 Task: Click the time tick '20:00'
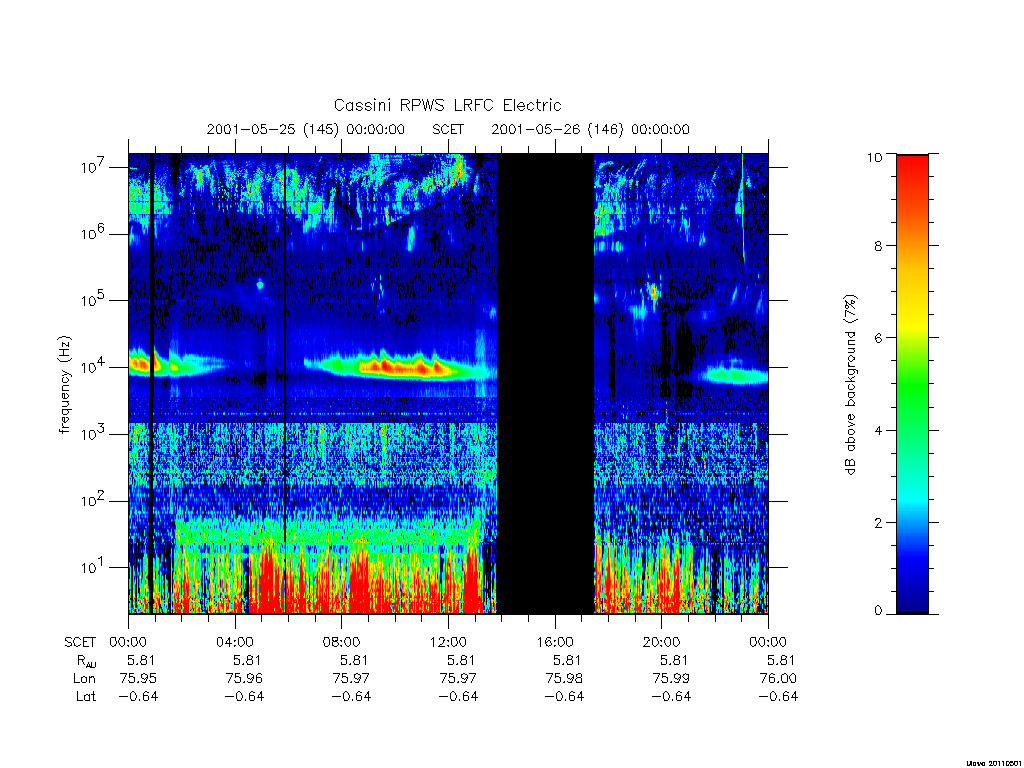tap(661, 642)
